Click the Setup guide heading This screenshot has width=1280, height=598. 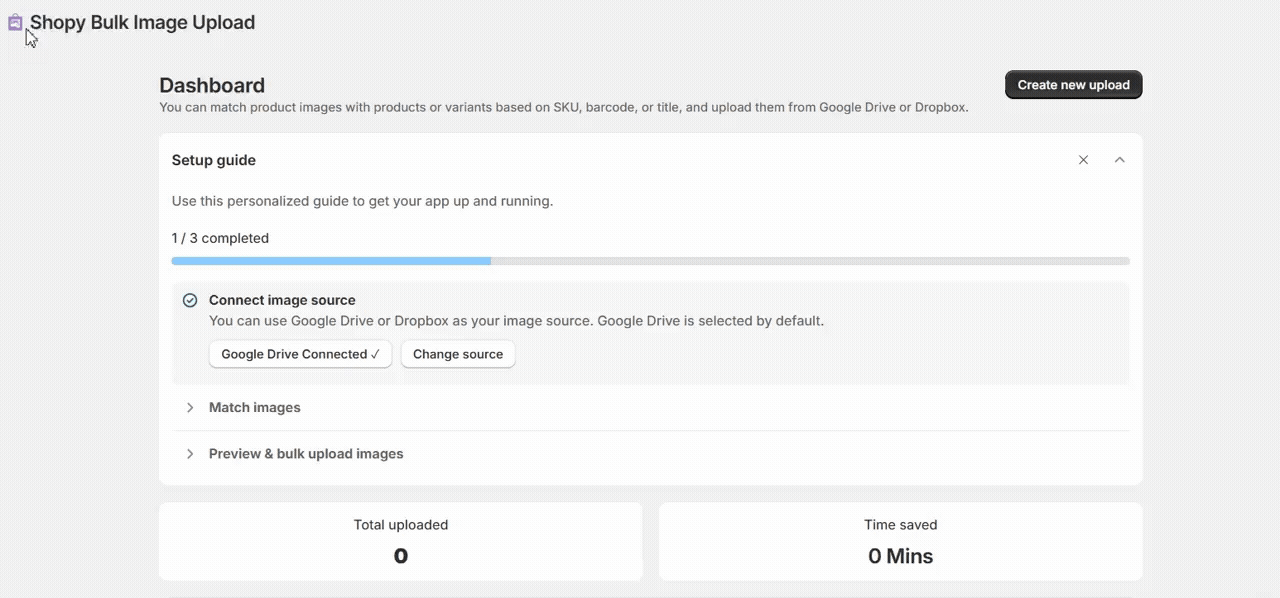214,160
